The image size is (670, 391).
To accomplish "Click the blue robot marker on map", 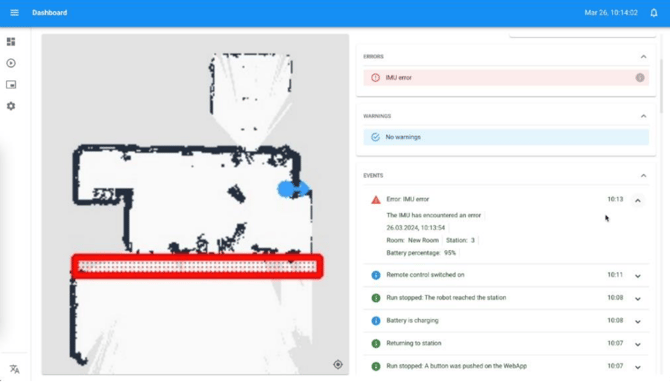I will pyautogui.click(x=293, y=189).
